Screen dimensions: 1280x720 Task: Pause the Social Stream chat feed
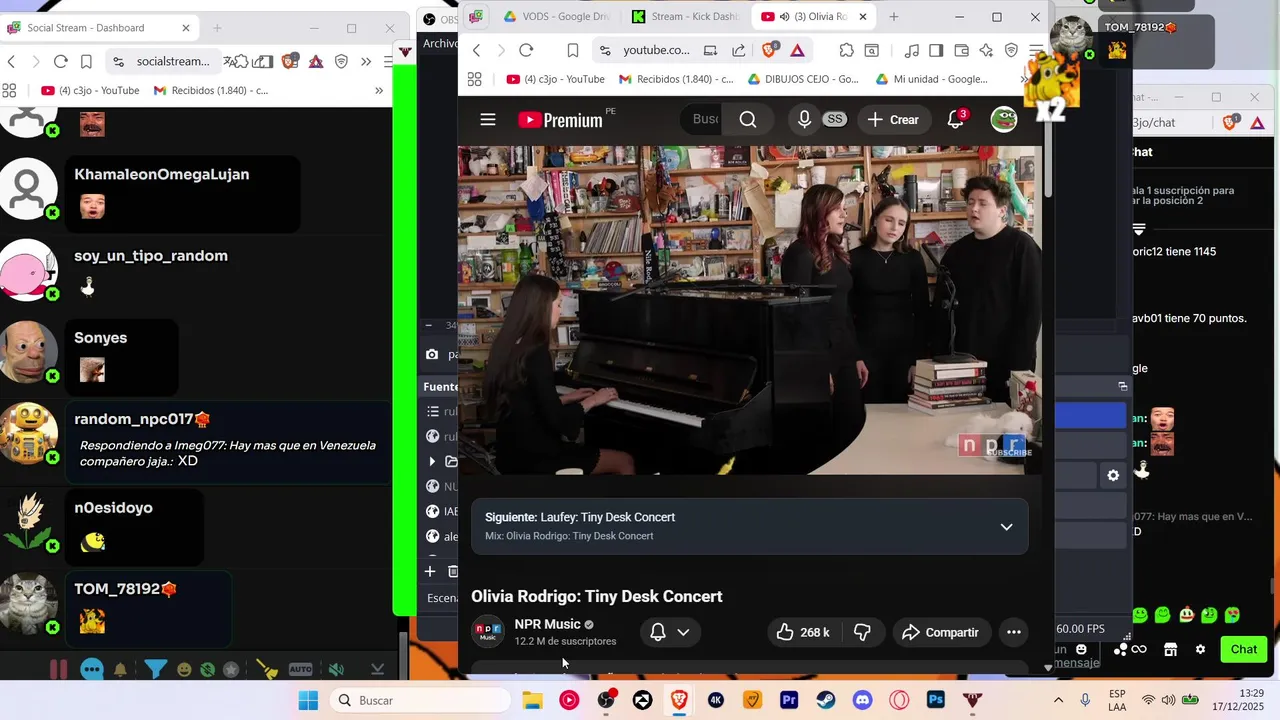tap(58, 669)
